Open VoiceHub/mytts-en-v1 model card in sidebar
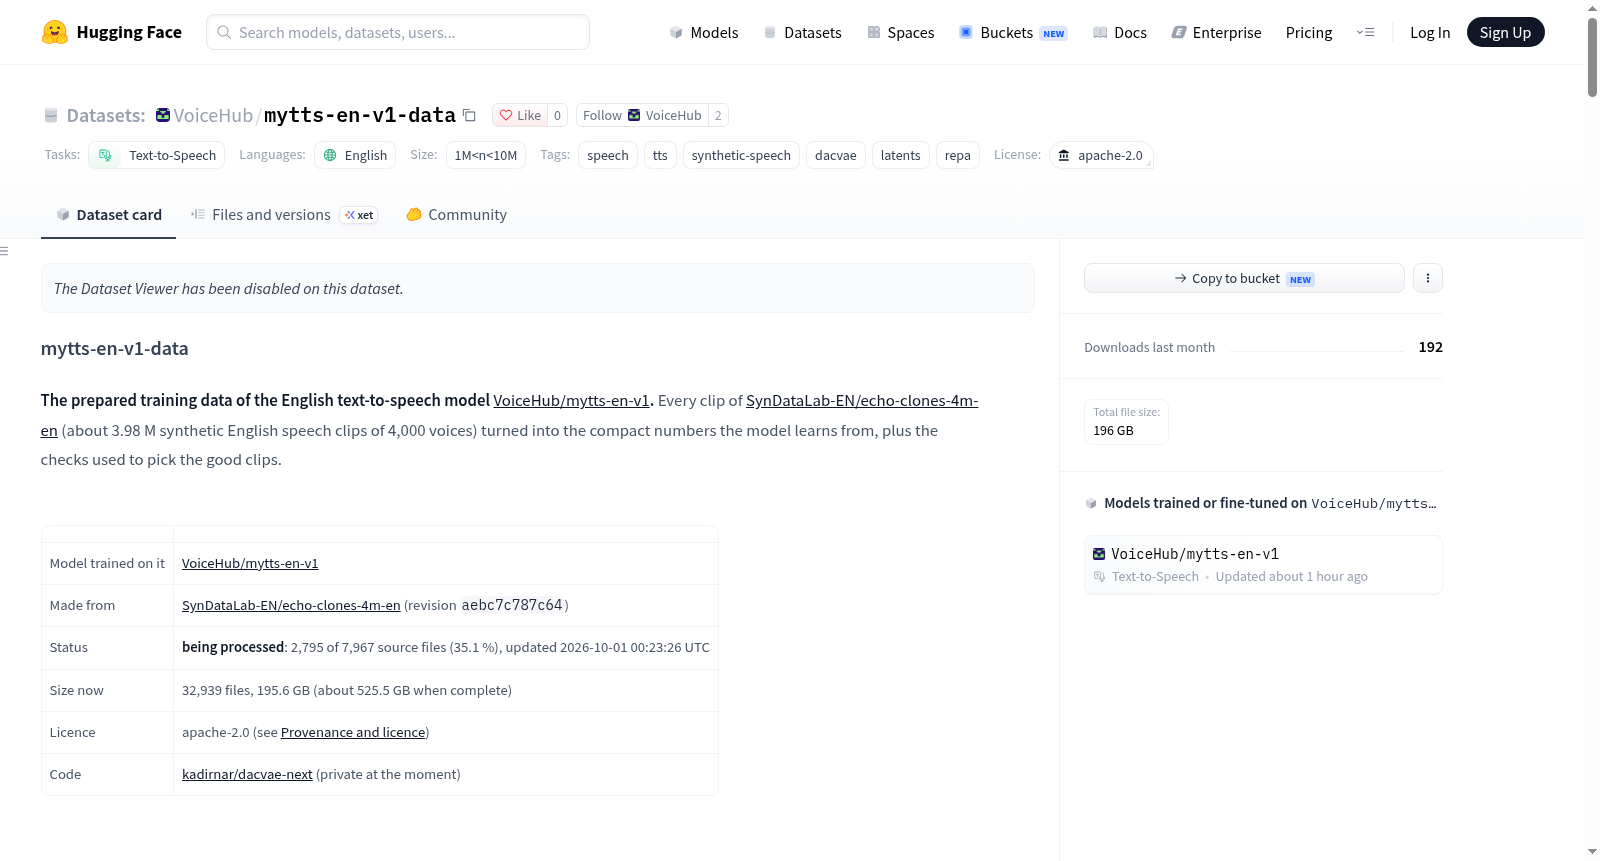The width and height of the screenshot is (1600, 861). [1263, 565]
